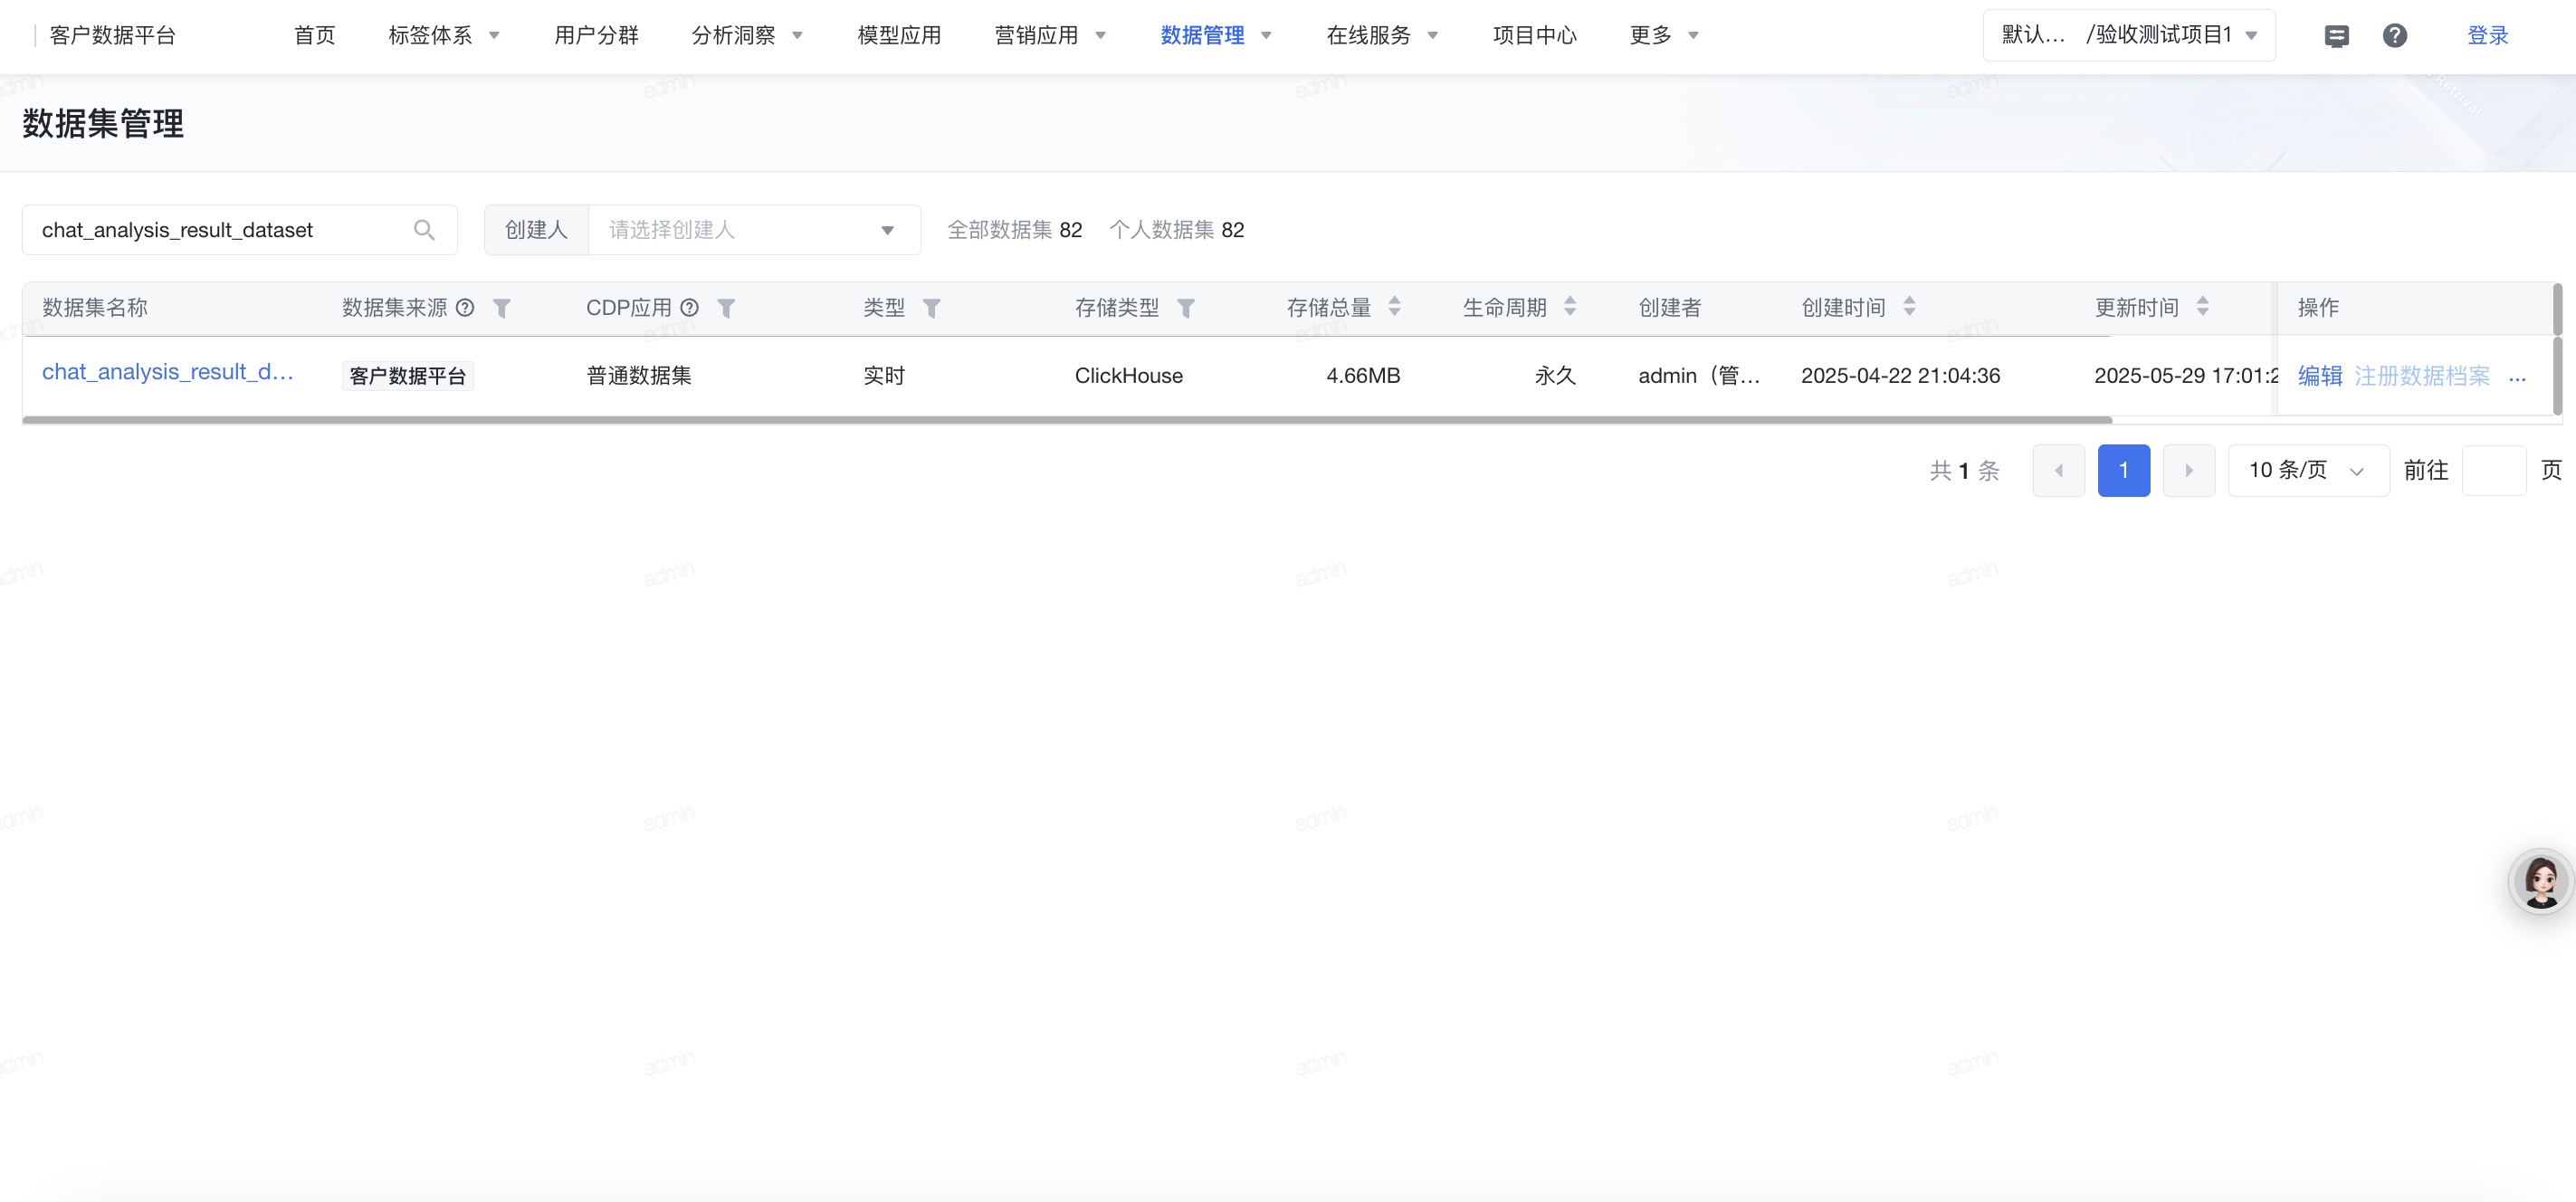Filter by 数据集来源 funnel icon
Viewport: 2576px width, 1202px height.
[502, 308]
